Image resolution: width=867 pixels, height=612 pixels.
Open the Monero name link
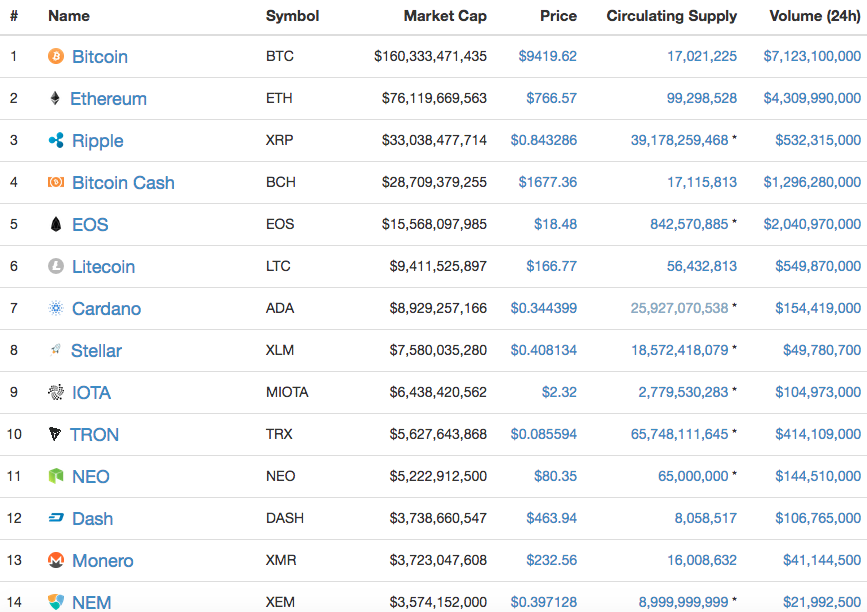[103, 561]
